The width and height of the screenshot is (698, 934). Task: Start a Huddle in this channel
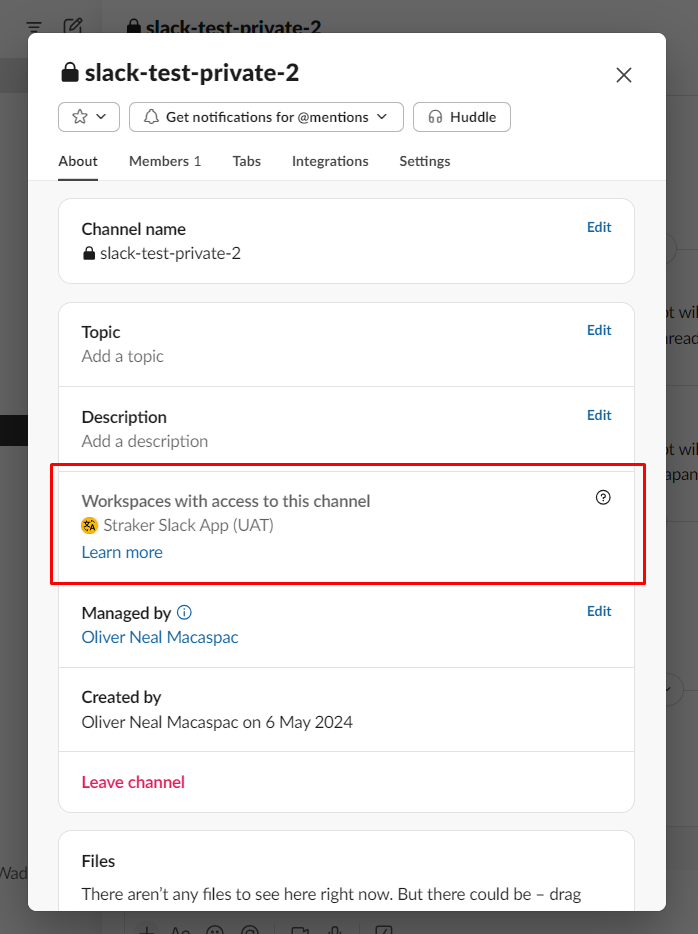tap(462, 117)
